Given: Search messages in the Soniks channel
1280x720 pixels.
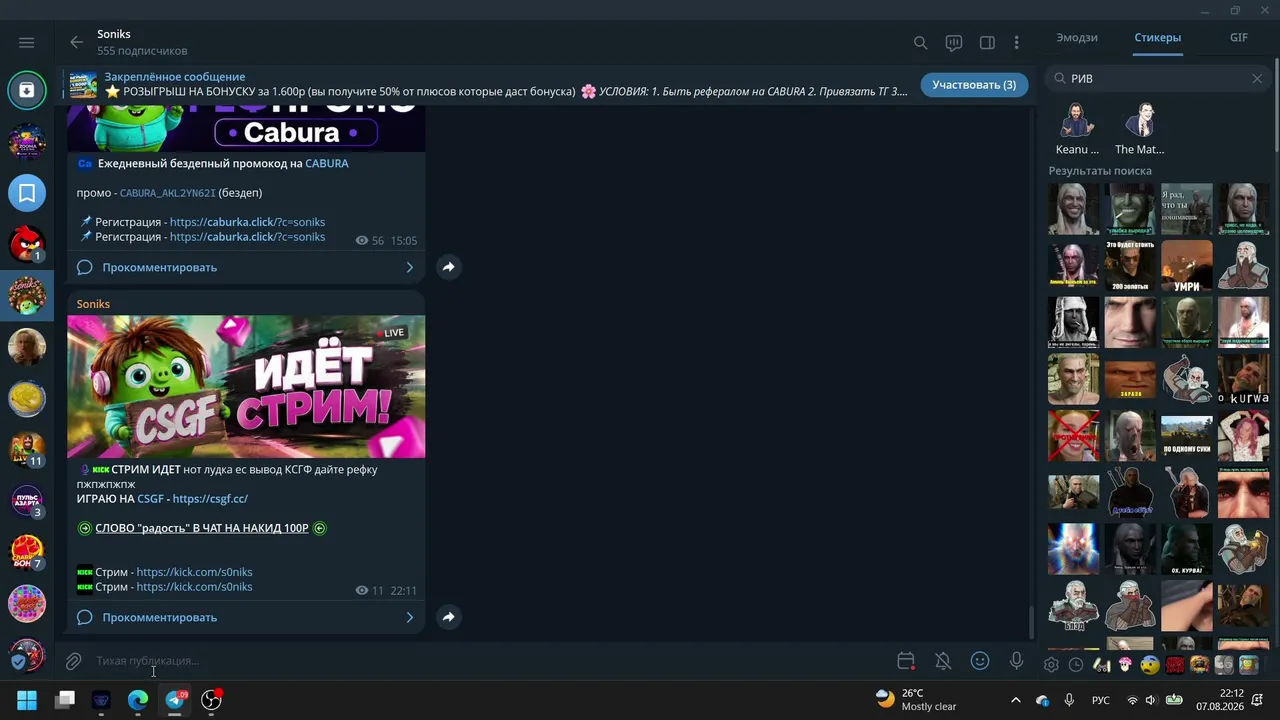Looking at the screenshot, I should (x=921, y=43).
